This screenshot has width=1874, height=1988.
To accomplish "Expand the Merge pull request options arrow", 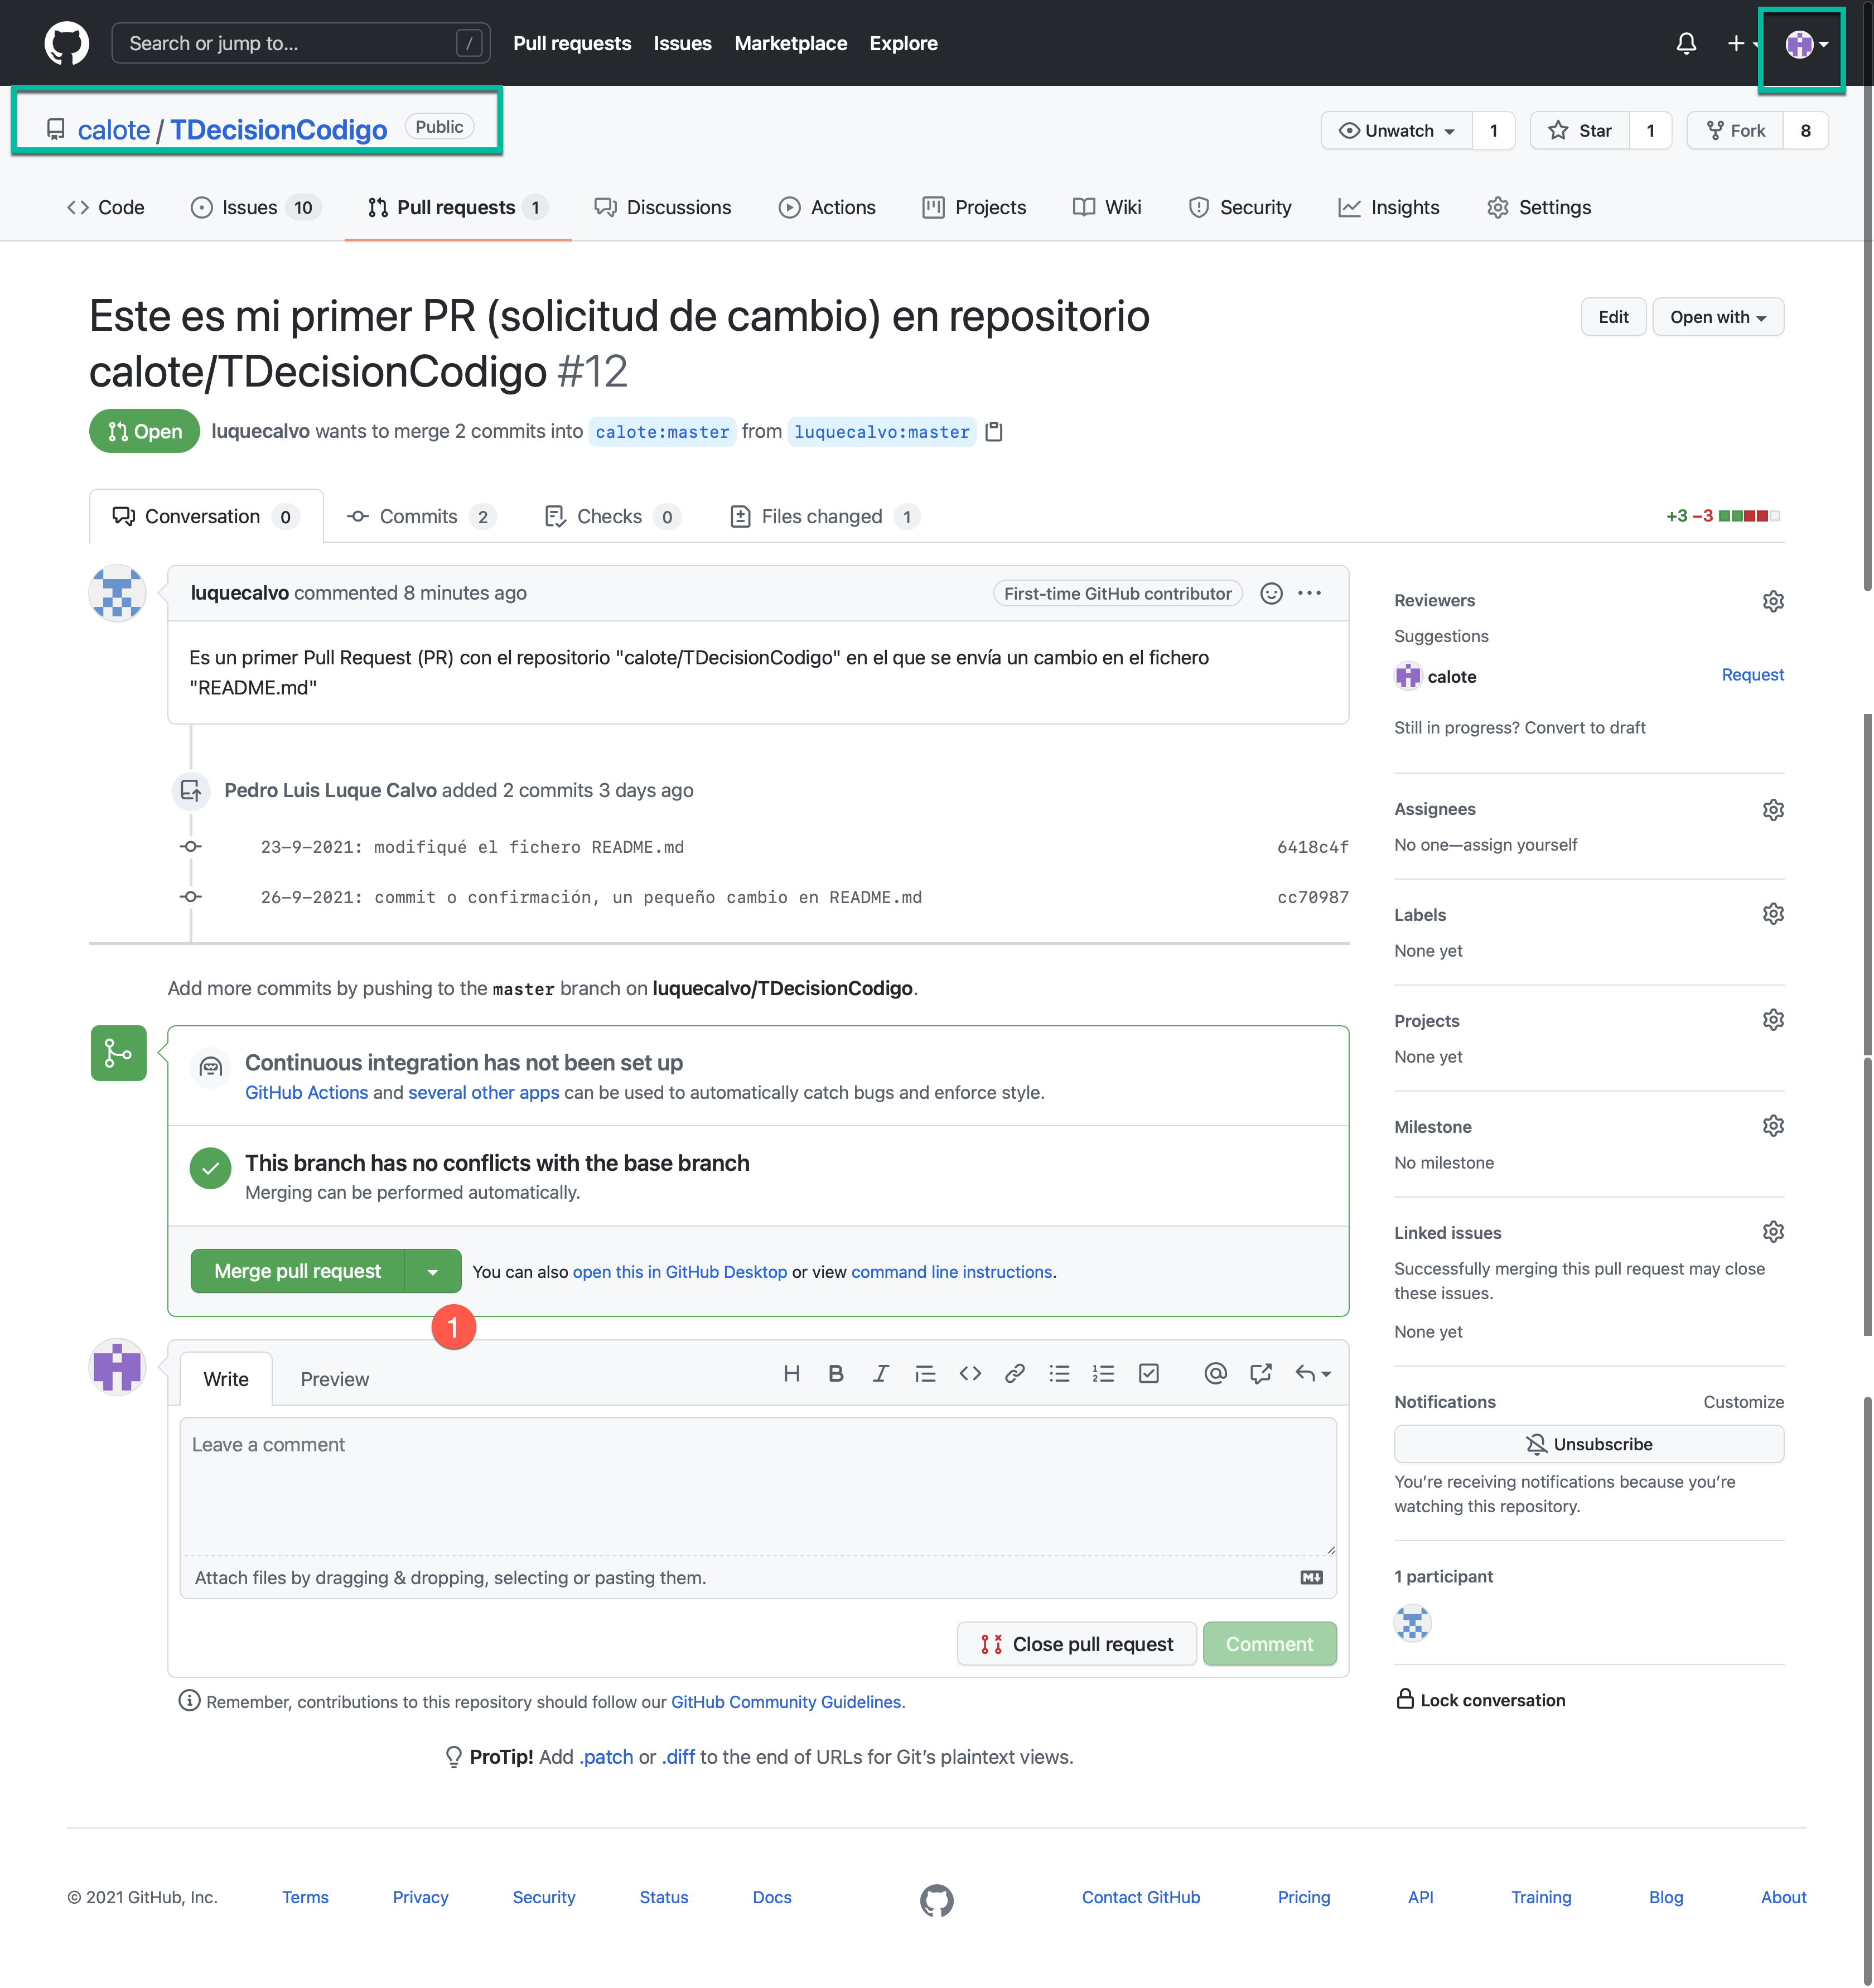I will point(432,1271).
